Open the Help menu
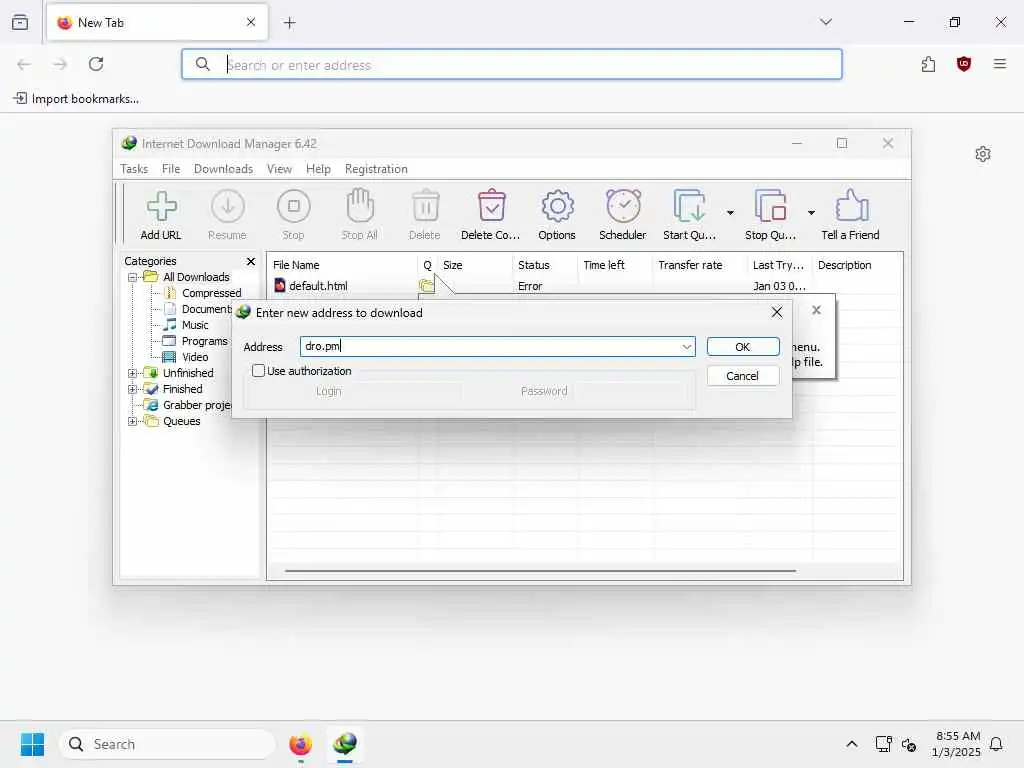The width and height of the screenshot is (1024, 768). 318,169
